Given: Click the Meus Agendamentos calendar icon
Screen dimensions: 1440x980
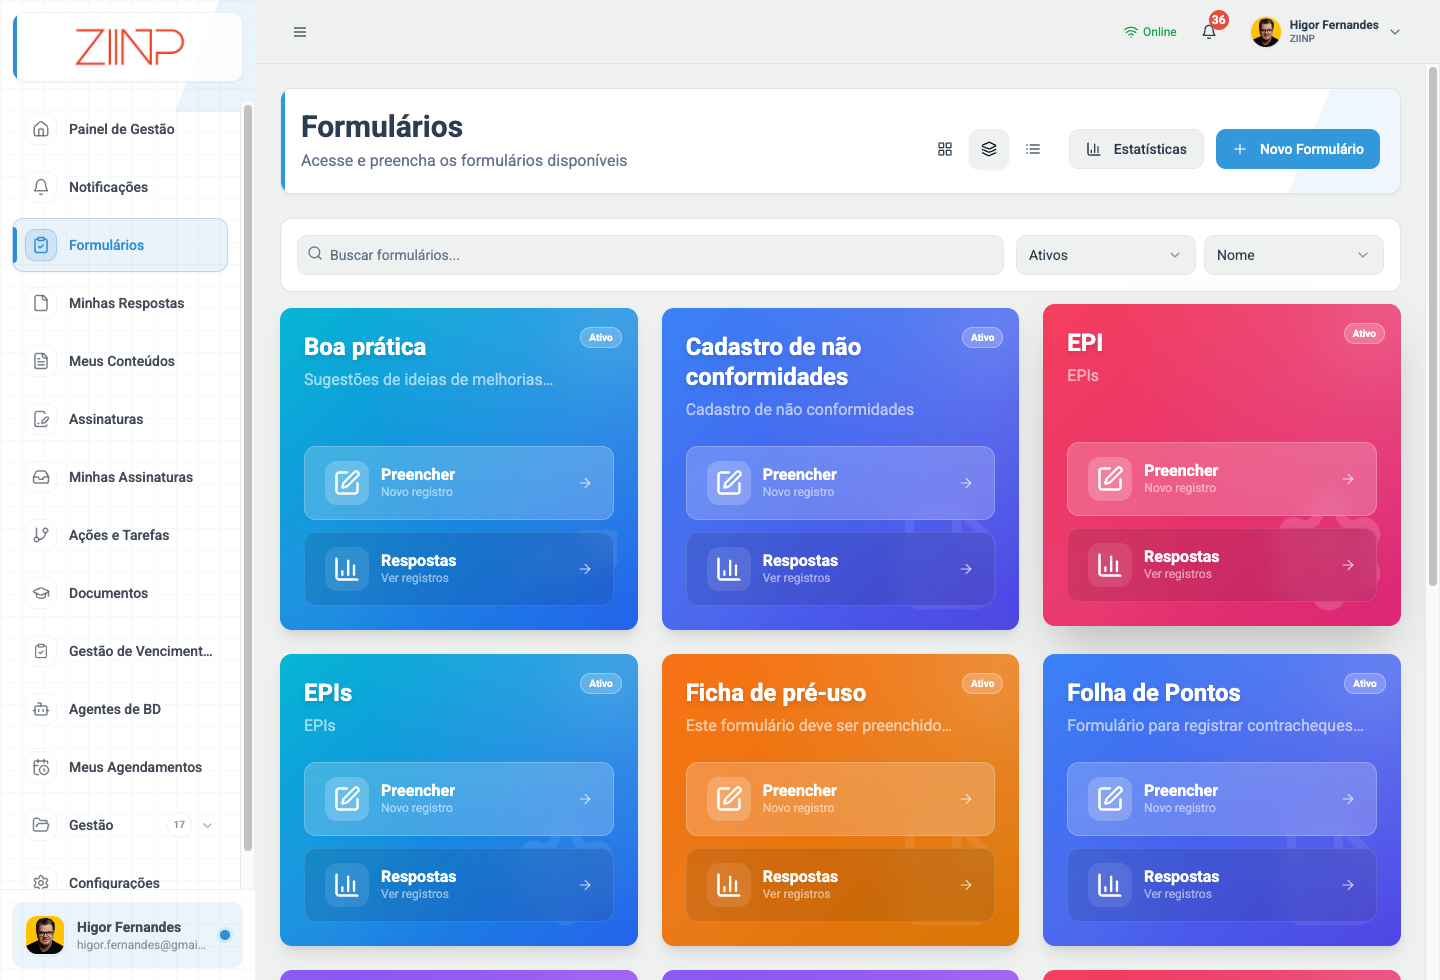Looking at the screenshot, I should coord(41,767).
